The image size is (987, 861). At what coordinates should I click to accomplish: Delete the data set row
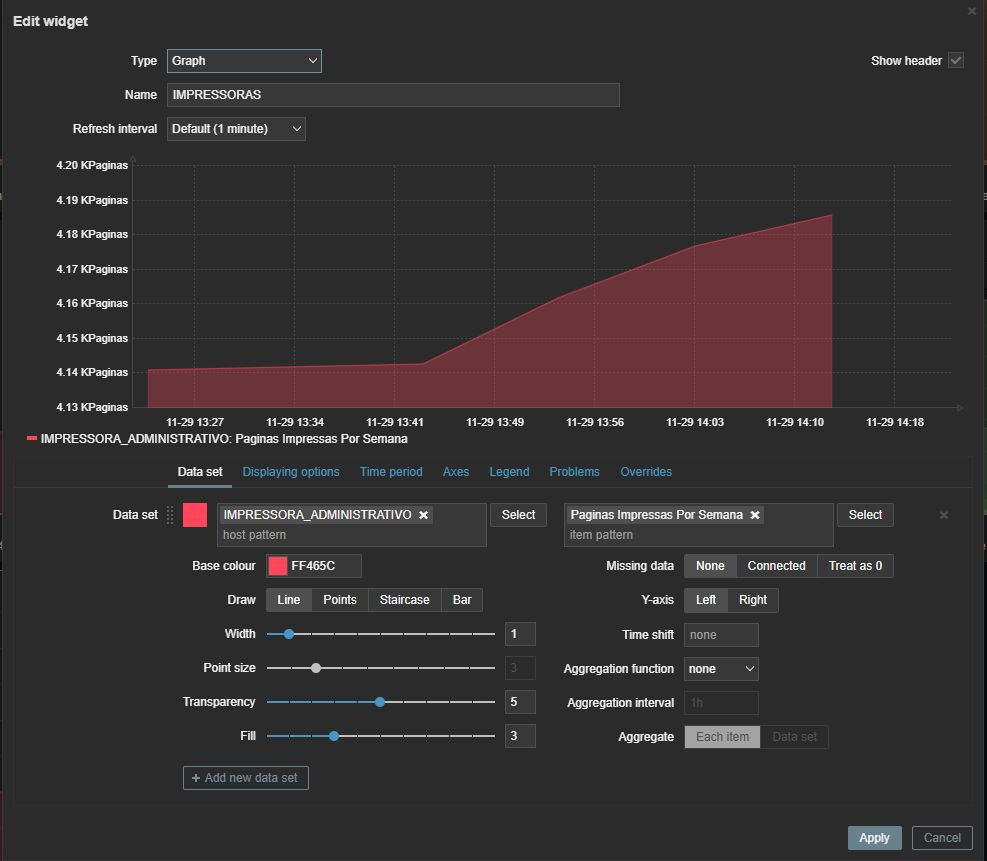click(943, 515)
